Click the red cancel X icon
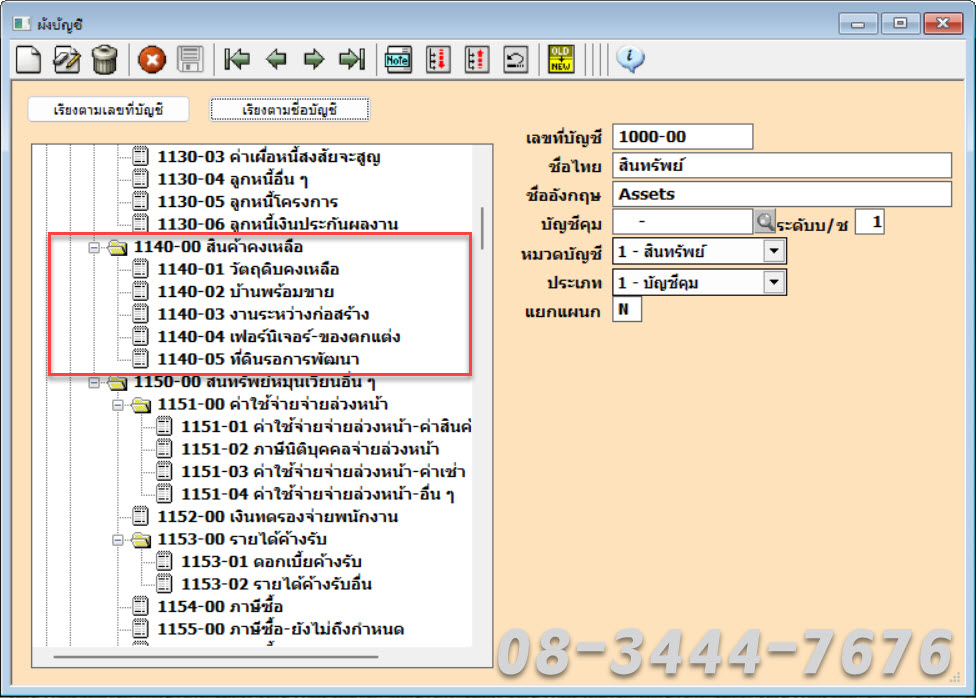Viewport: 976px width, 698px height. pyautogui.click(x=152, y=60)
